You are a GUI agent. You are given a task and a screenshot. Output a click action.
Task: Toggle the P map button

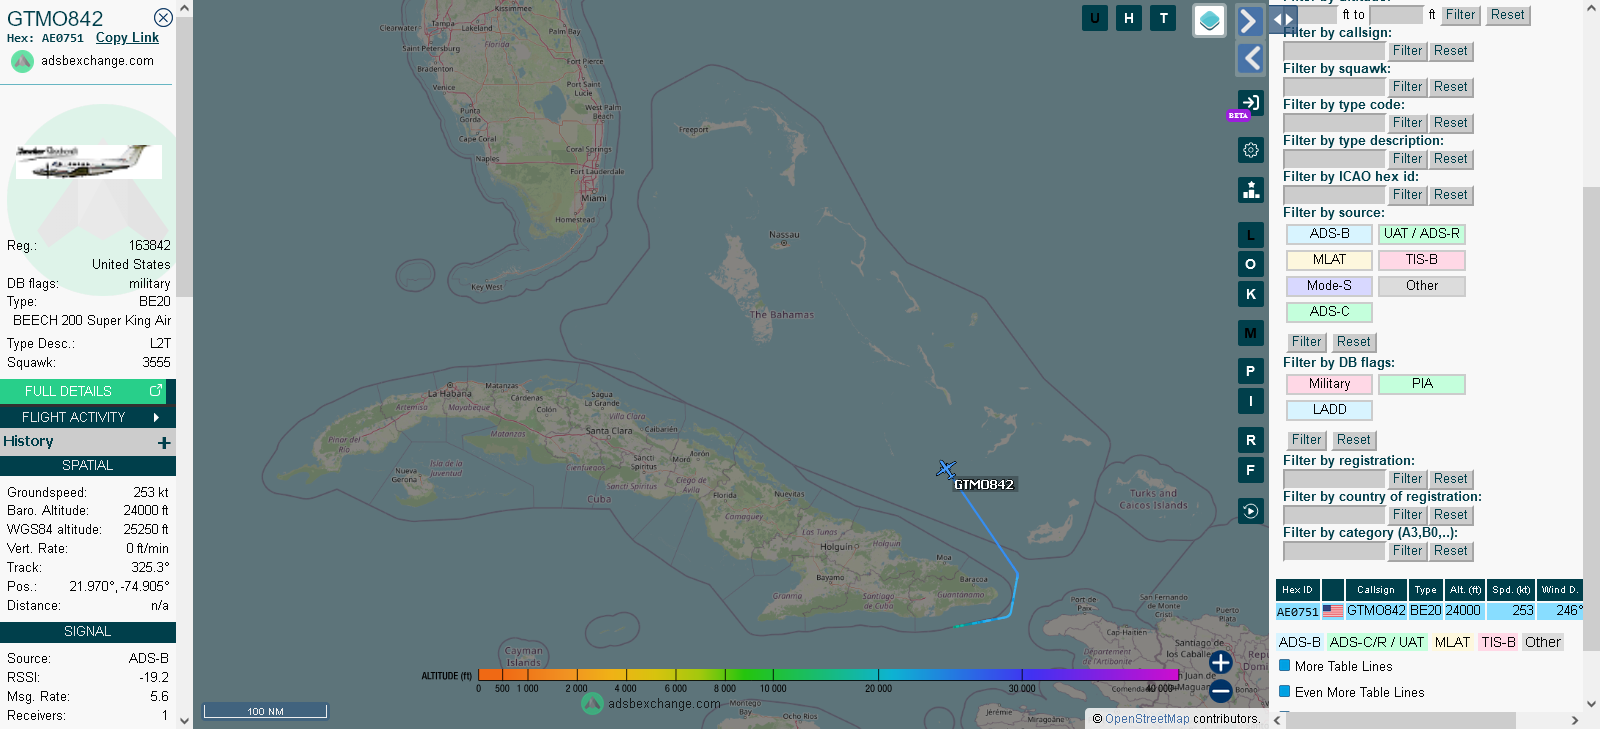(1250, 371)
